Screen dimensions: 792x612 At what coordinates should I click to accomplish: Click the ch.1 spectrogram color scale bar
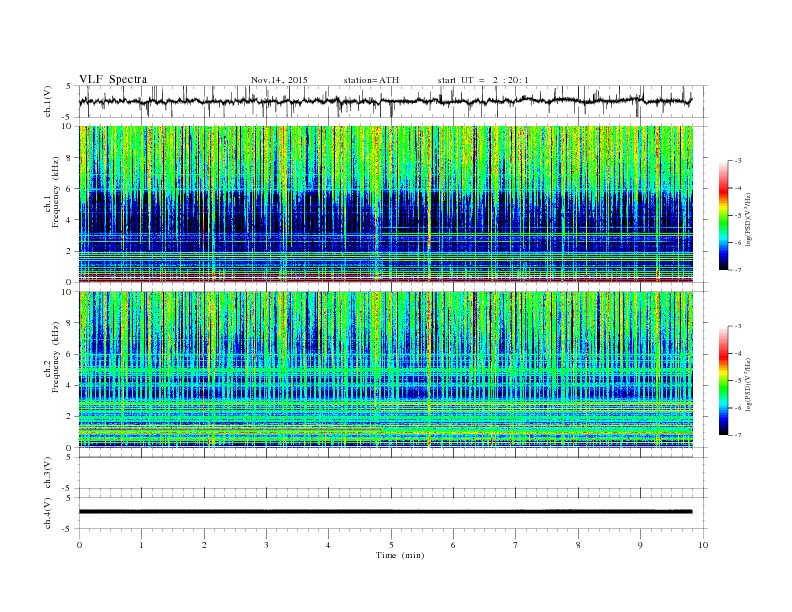click(x=723, y=215)
